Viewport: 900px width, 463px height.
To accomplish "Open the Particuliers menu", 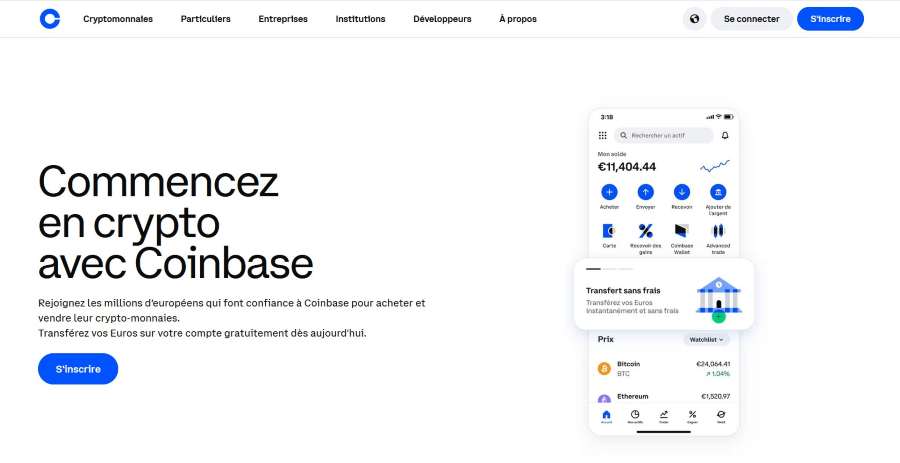I will point(205,19).
